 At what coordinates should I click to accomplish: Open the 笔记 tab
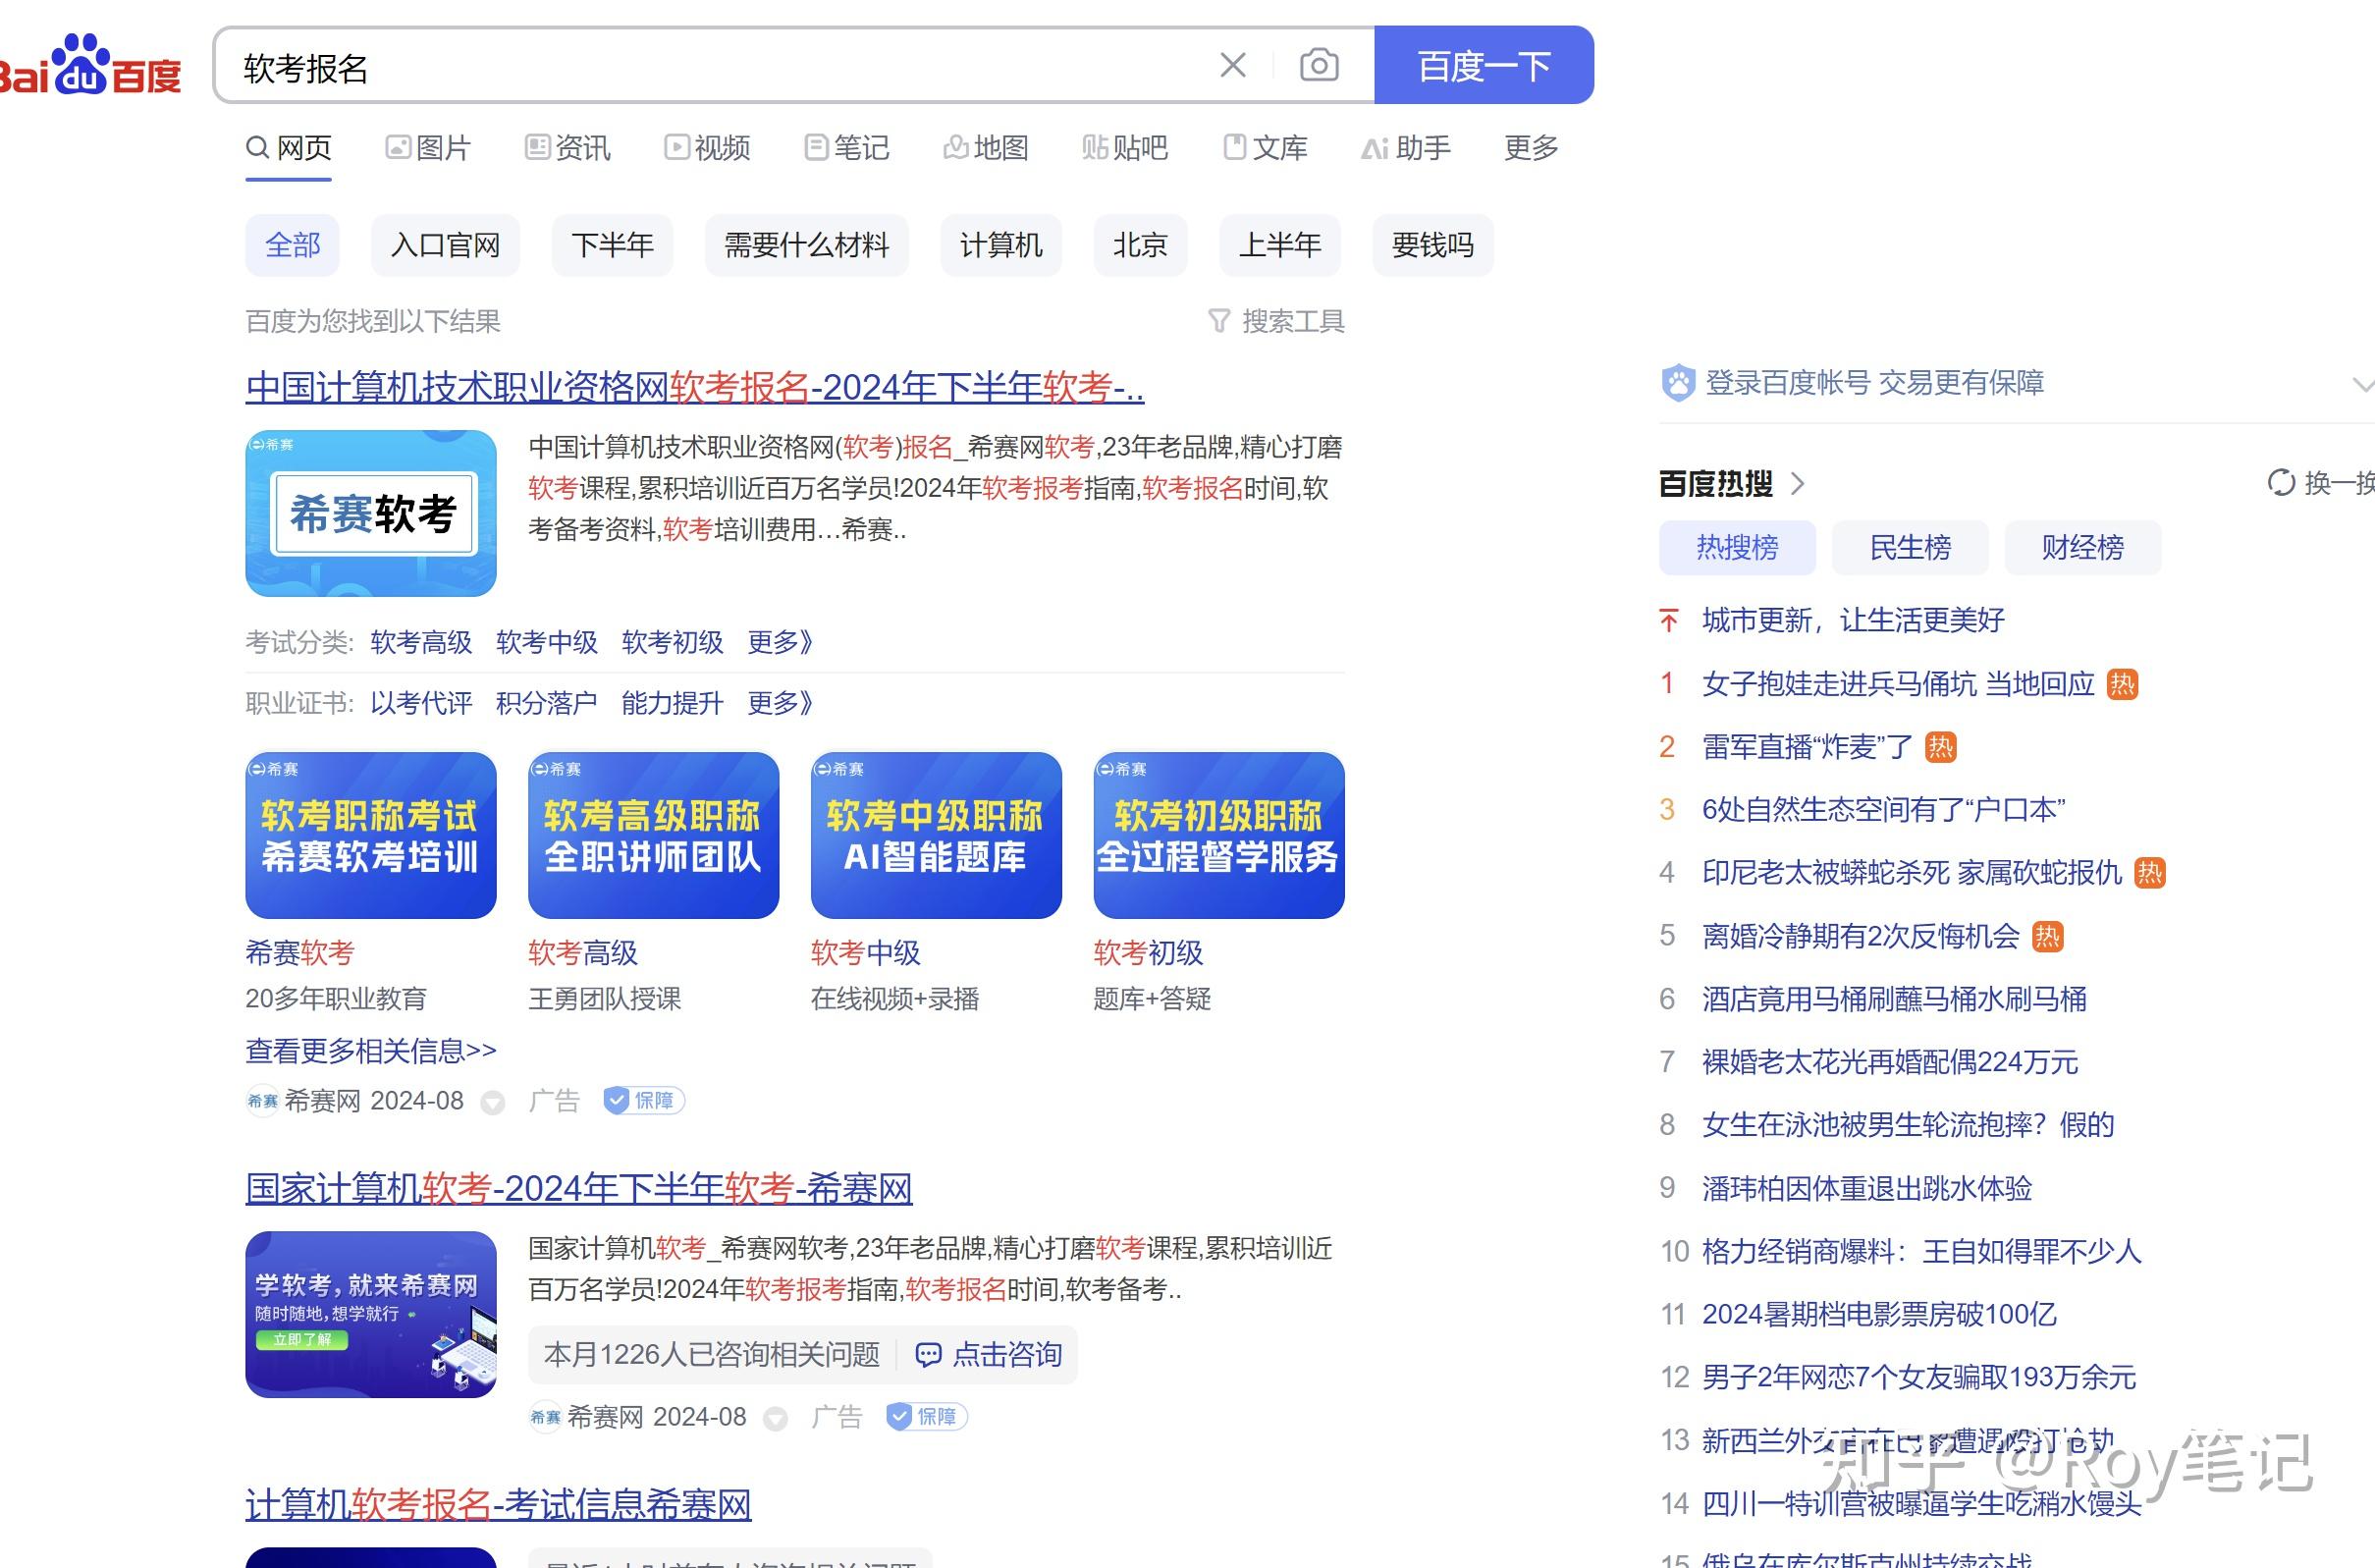point(846,148)
